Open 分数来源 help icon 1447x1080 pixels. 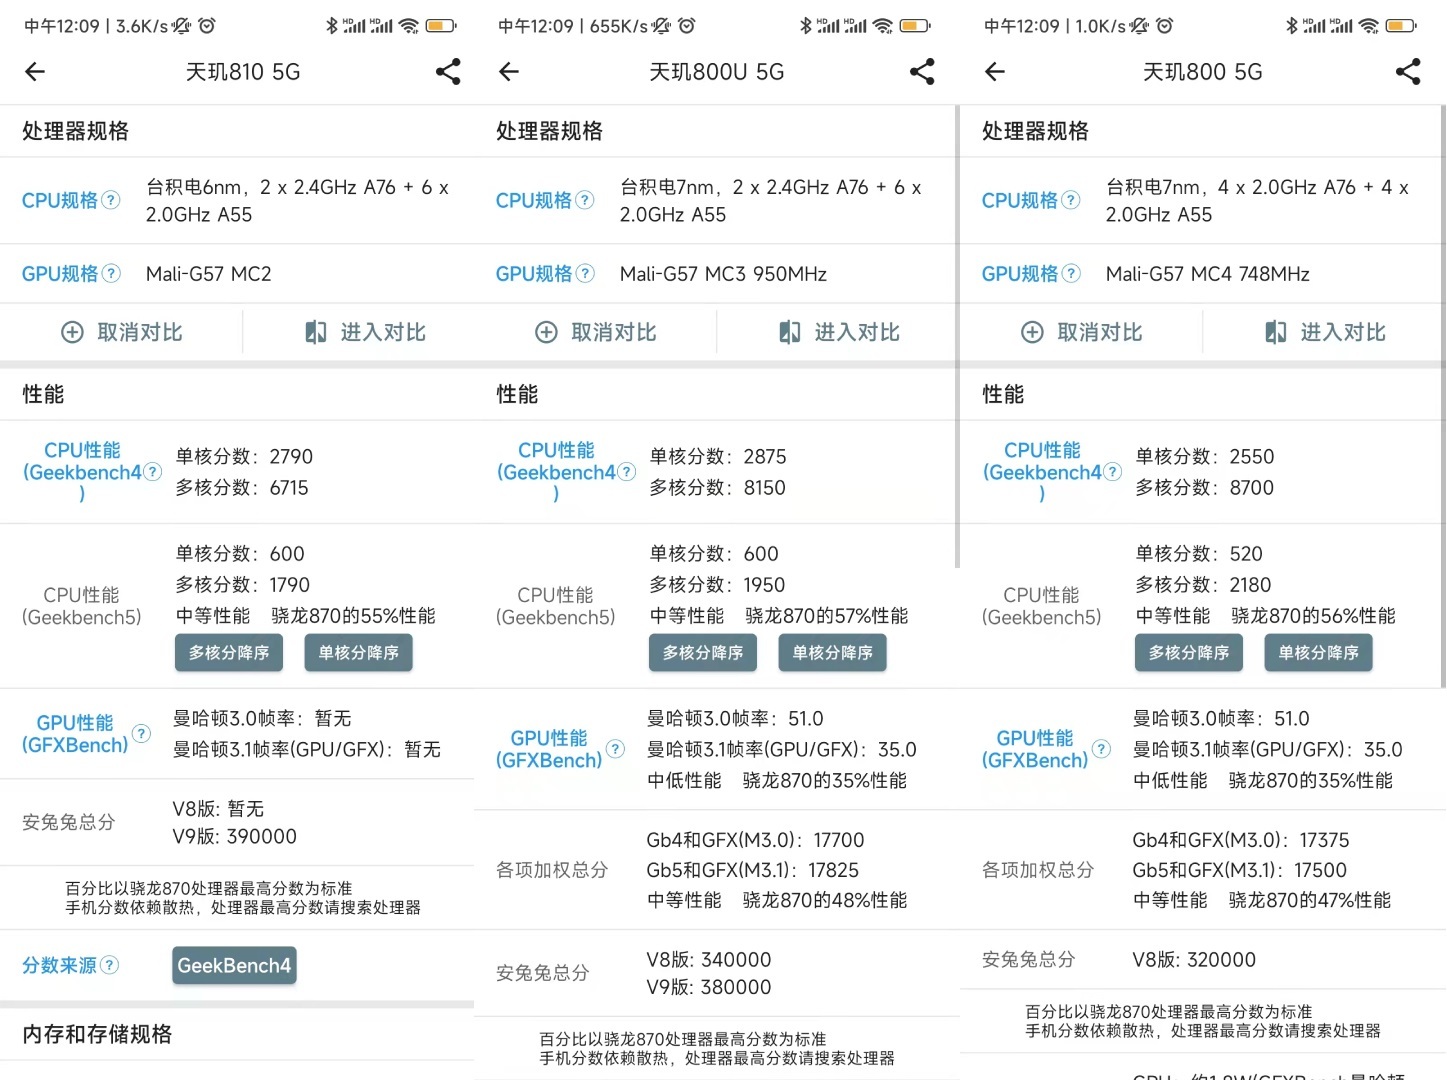[x=110, y=965]
